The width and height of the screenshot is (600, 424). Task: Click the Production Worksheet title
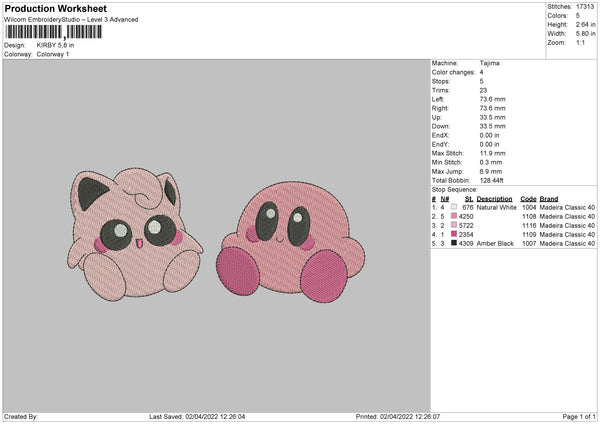click(x=56, y=9)
